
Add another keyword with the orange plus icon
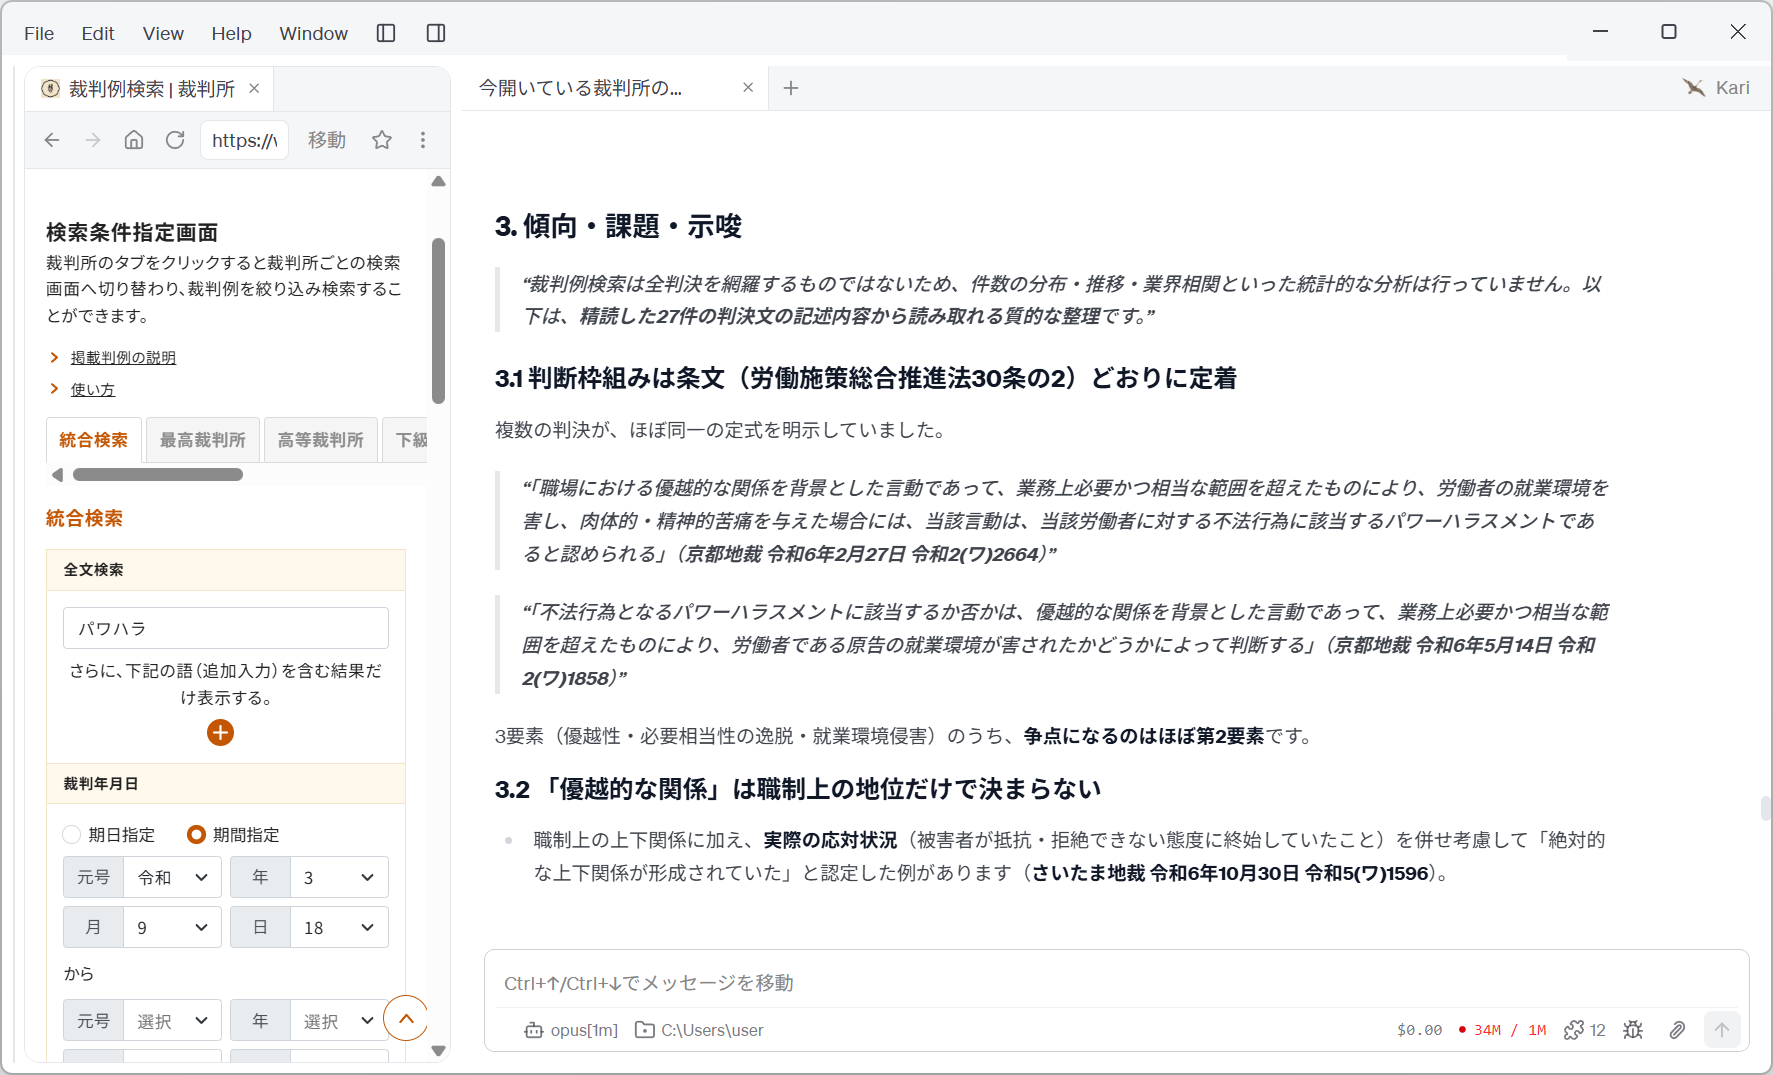pyautogui.click(x=220, y=733)
